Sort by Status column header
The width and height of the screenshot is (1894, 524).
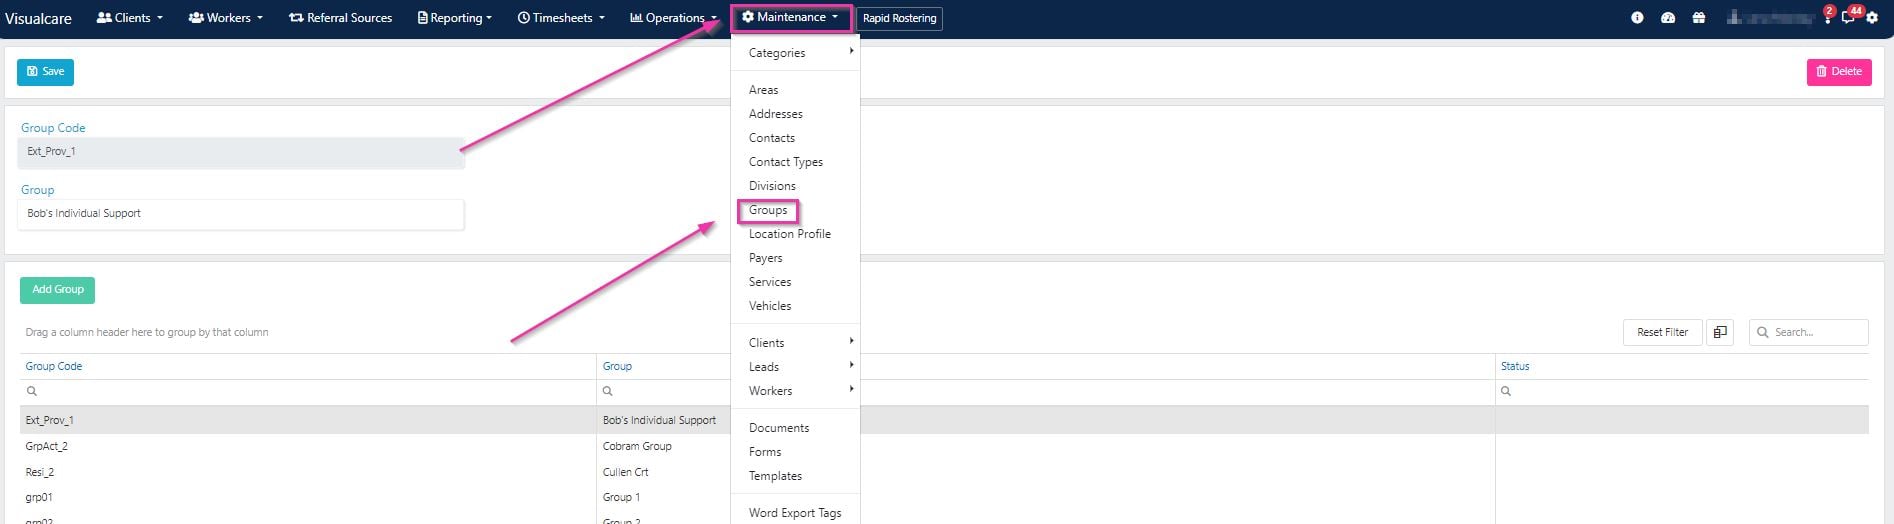pyautogui.click(x=1515, y=366)
